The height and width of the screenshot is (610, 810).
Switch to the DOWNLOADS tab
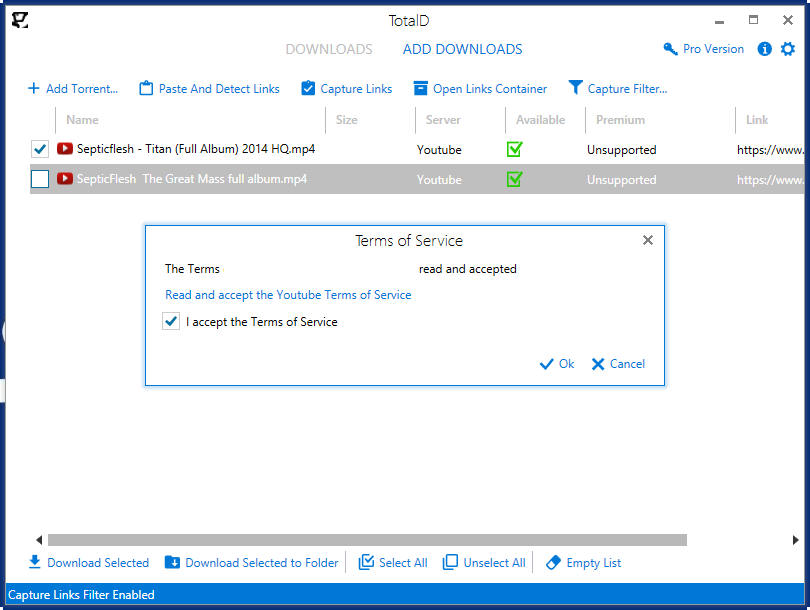coord(329,49)
